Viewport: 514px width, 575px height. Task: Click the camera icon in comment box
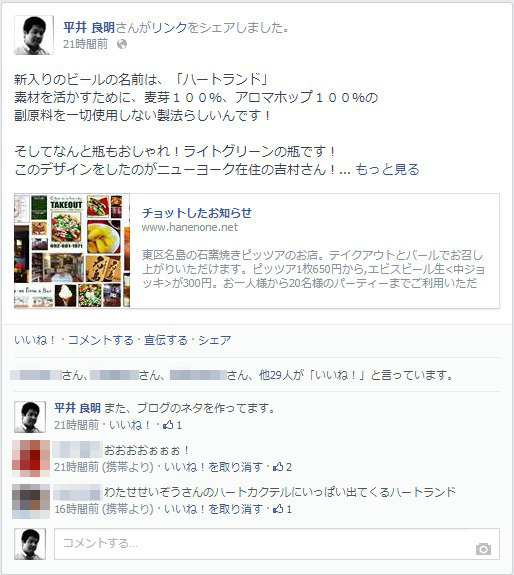coord(483,549)
